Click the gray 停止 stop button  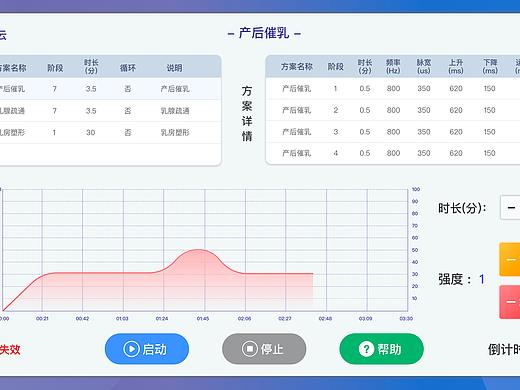pyautogui.click(x=264, y=349)
